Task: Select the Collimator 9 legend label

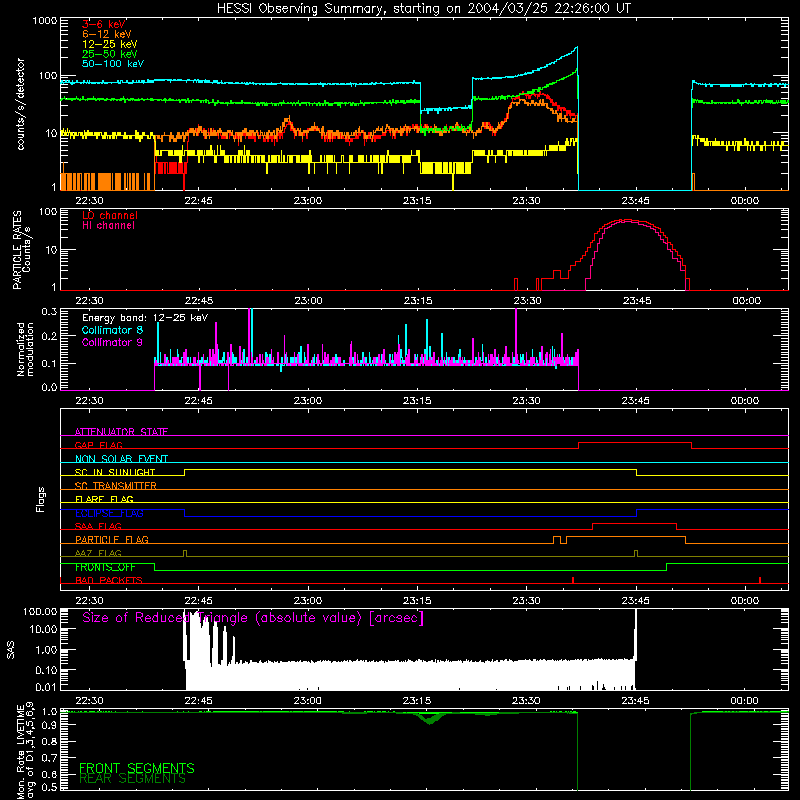Action: click(112, 342)
